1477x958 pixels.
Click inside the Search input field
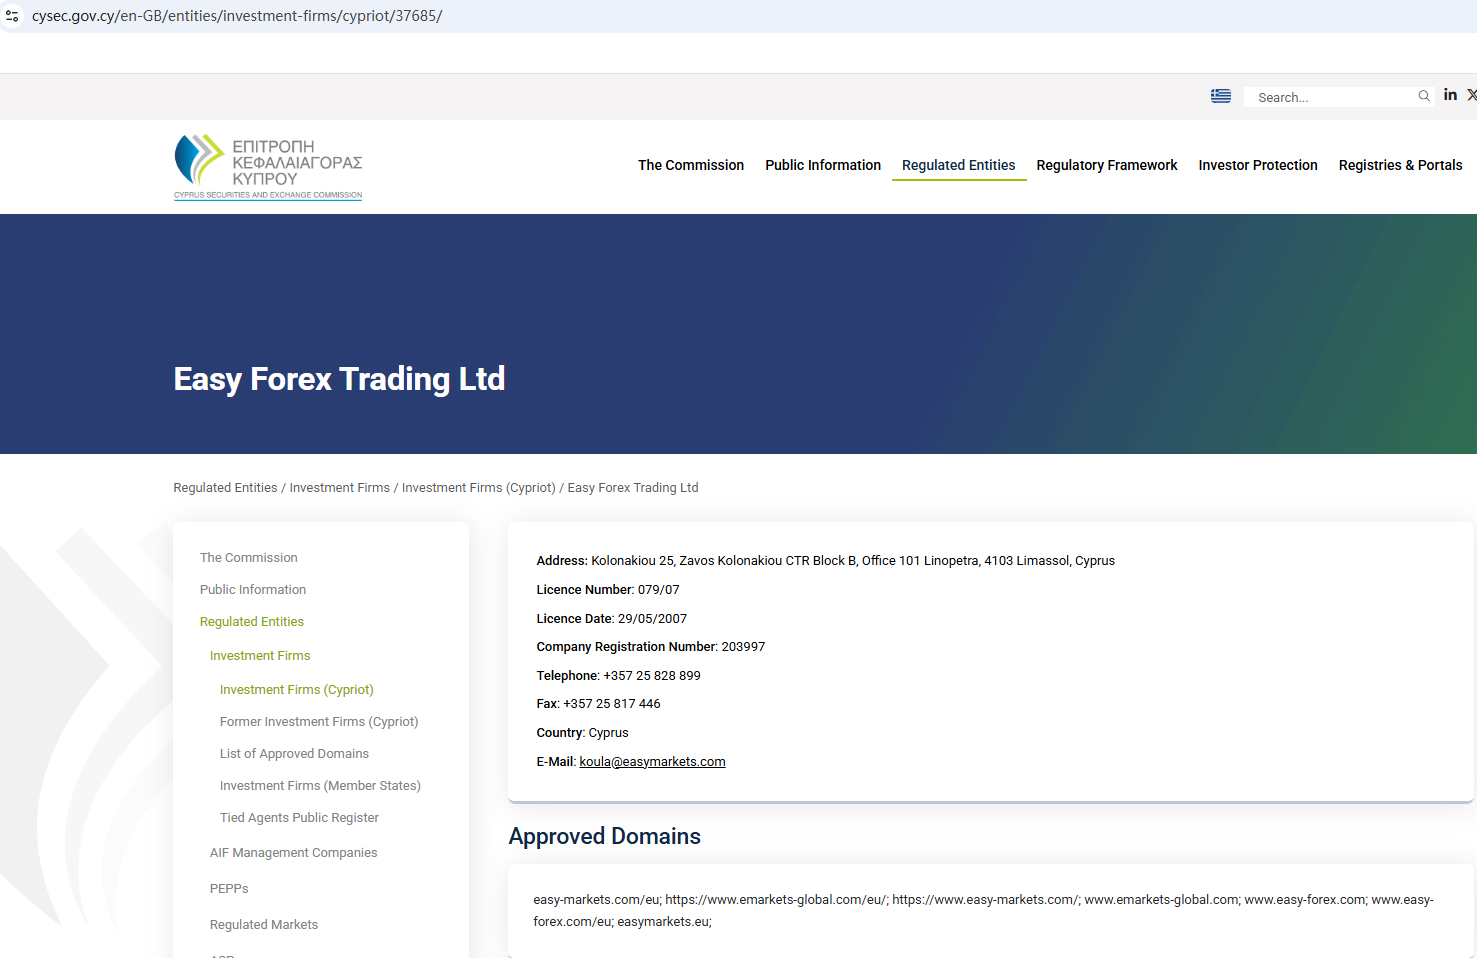(1330, 97)
